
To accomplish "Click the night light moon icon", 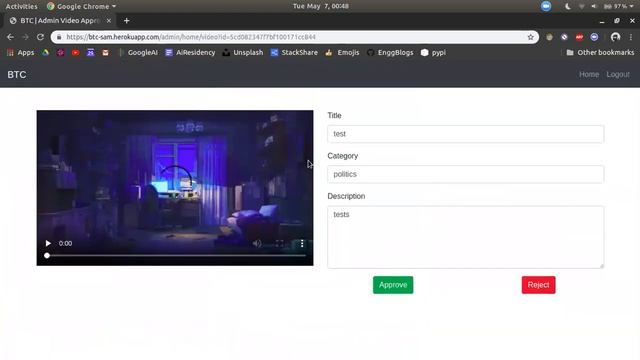I will 568,6.
